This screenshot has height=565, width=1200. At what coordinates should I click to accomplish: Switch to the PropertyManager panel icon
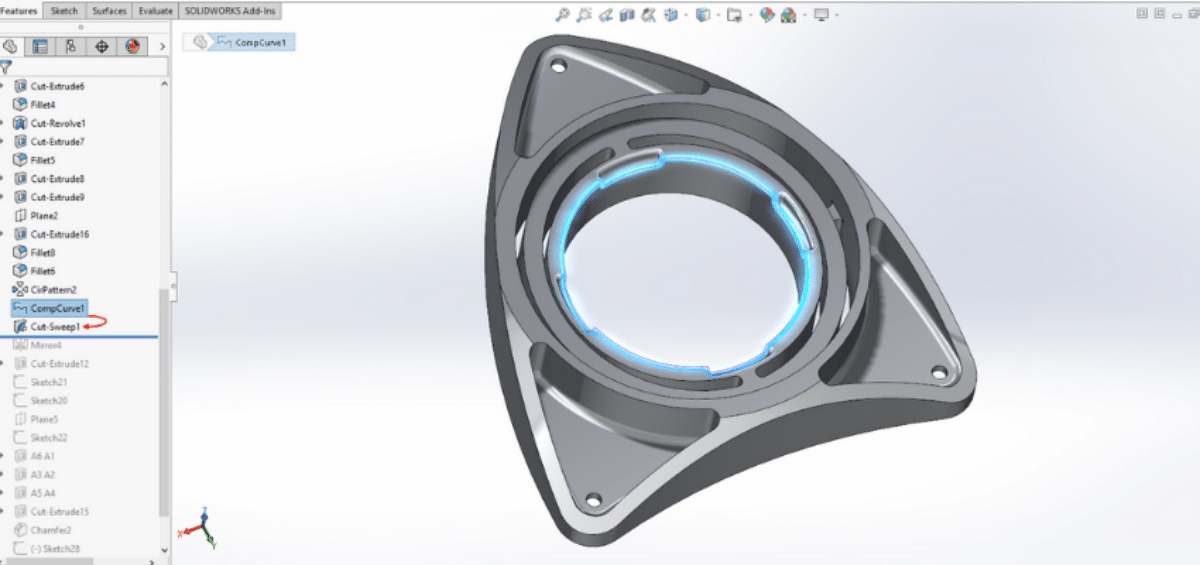pos(41,46)
